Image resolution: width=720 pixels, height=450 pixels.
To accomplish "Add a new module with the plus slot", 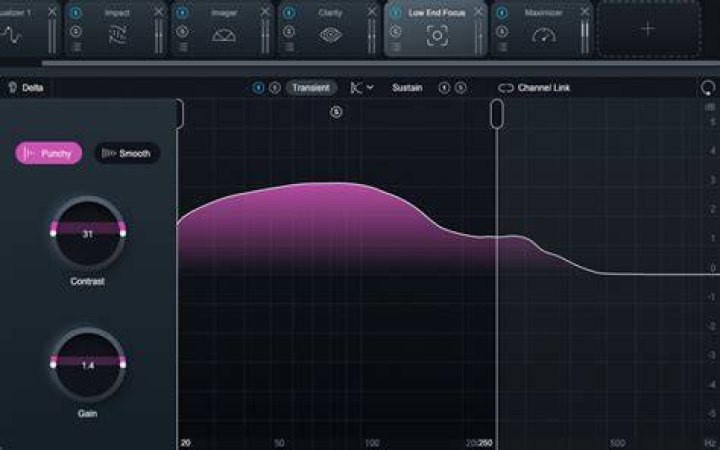I will [648, 29].
